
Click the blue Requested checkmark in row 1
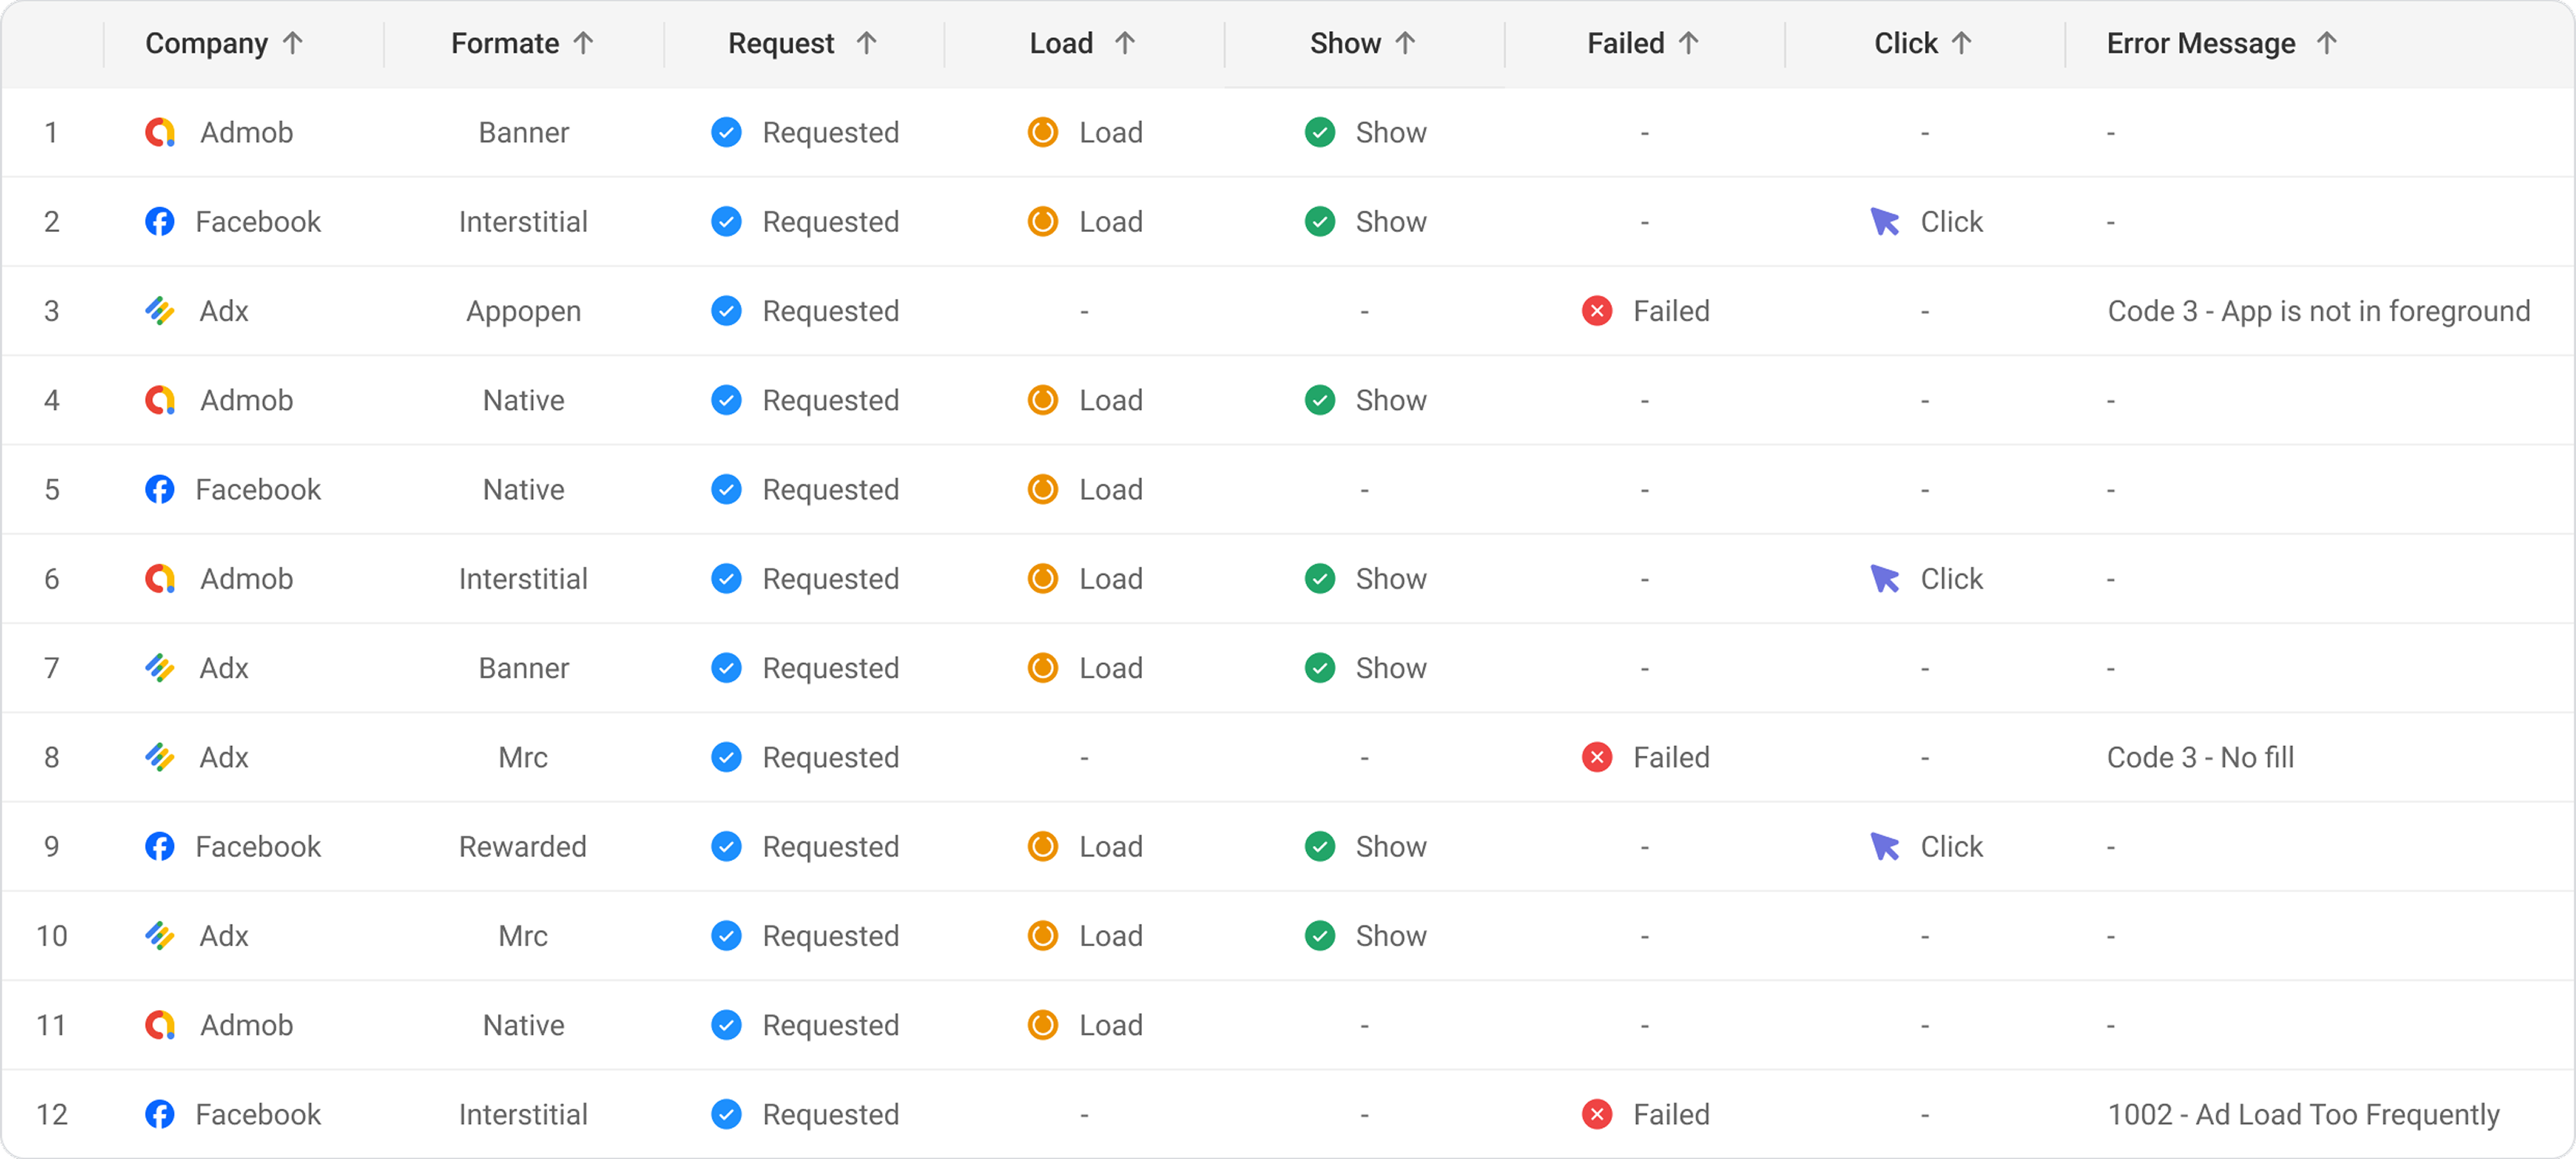(x=726, y=132)
